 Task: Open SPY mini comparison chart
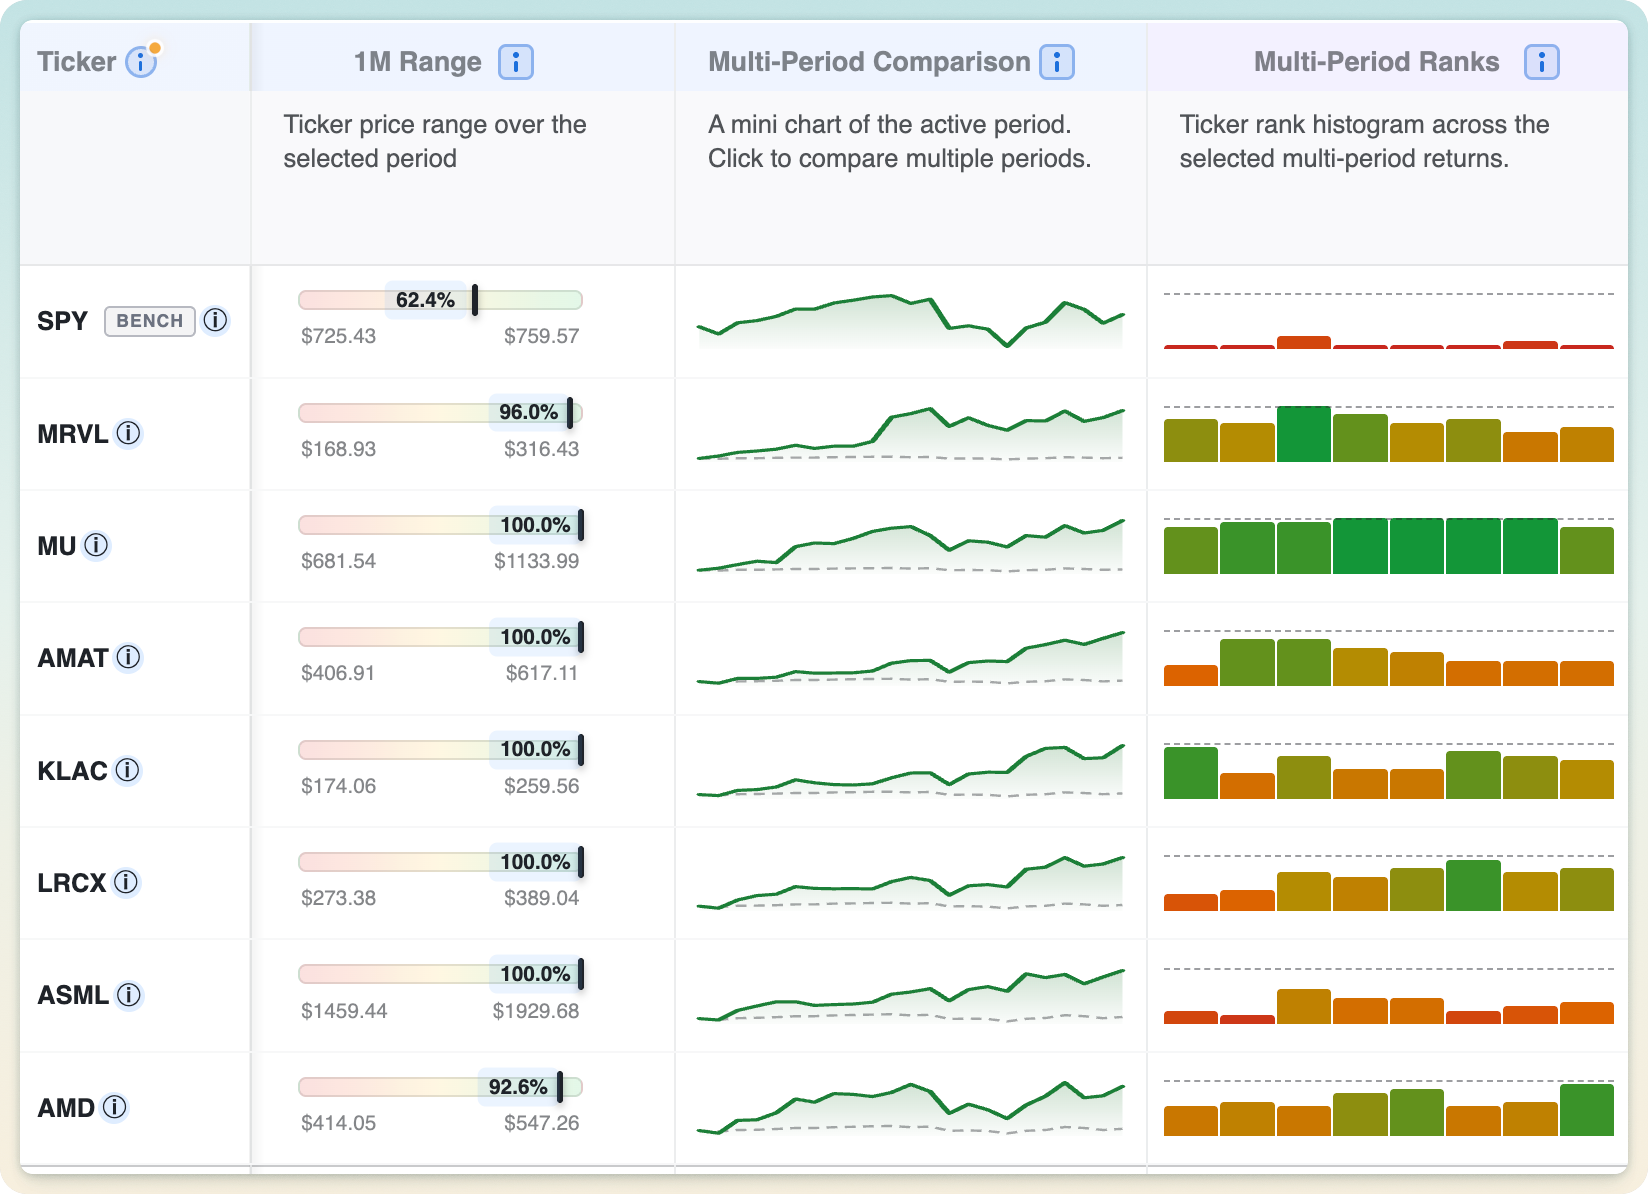[x=911, y=321]
